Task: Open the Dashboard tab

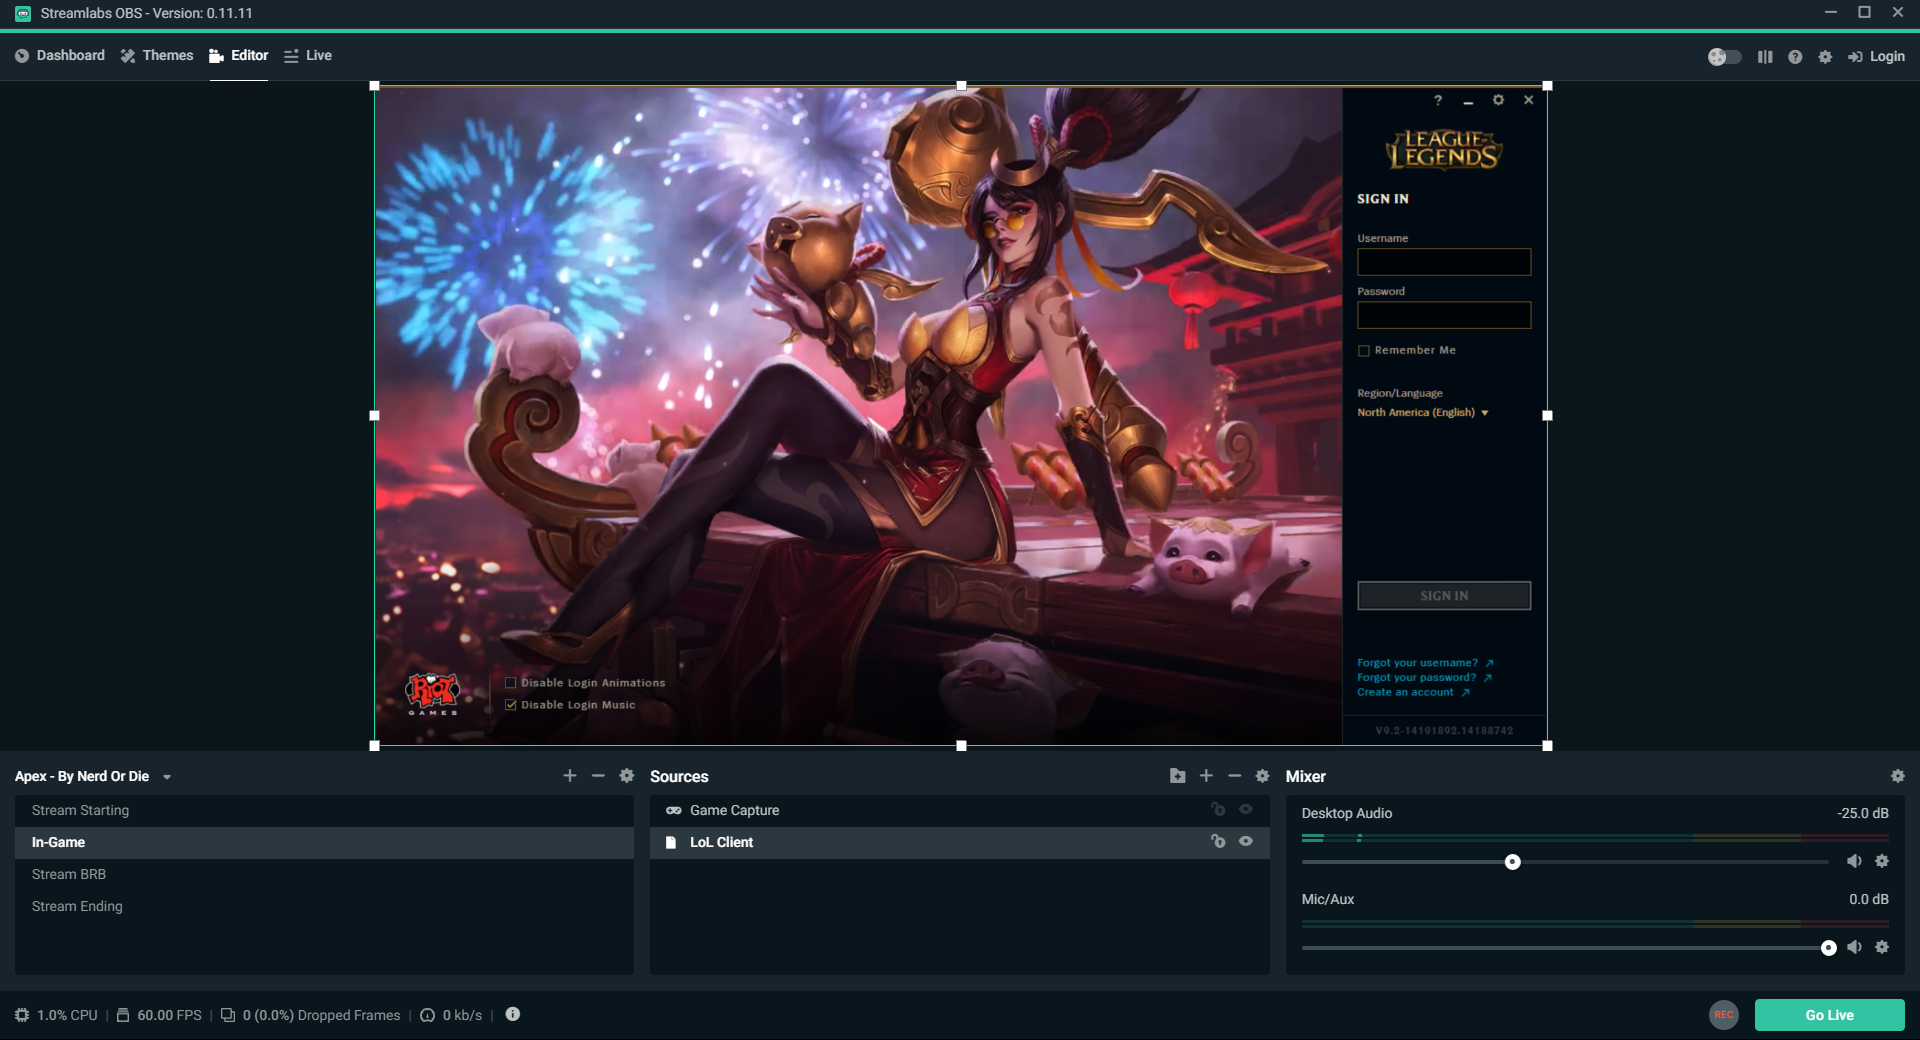Action: tap(60, 56)
